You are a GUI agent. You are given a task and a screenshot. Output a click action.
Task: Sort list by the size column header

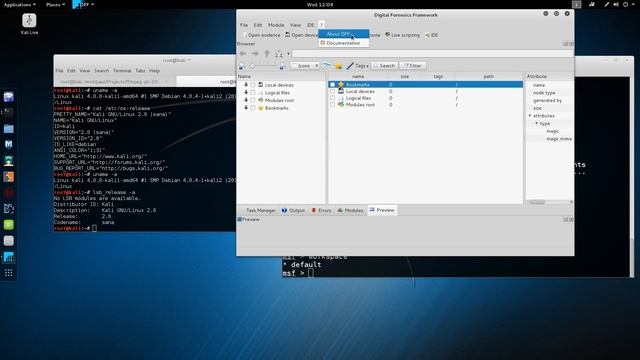[404, 76]
